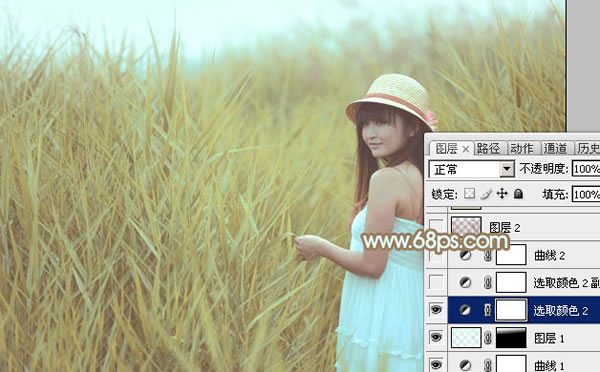Screen dimensions: 600x372
Task: Switch to the 路径 tab
Action: [489, 148]
